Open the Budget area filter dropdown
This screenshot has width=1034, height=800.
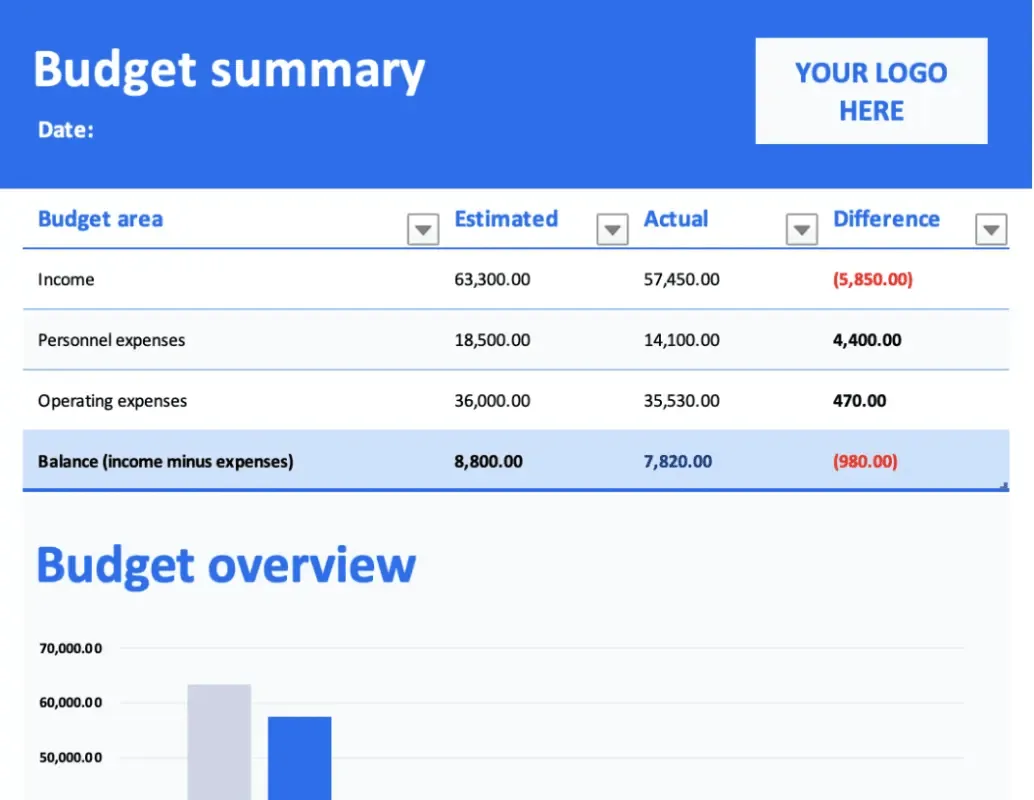click(x=423, y=229)
